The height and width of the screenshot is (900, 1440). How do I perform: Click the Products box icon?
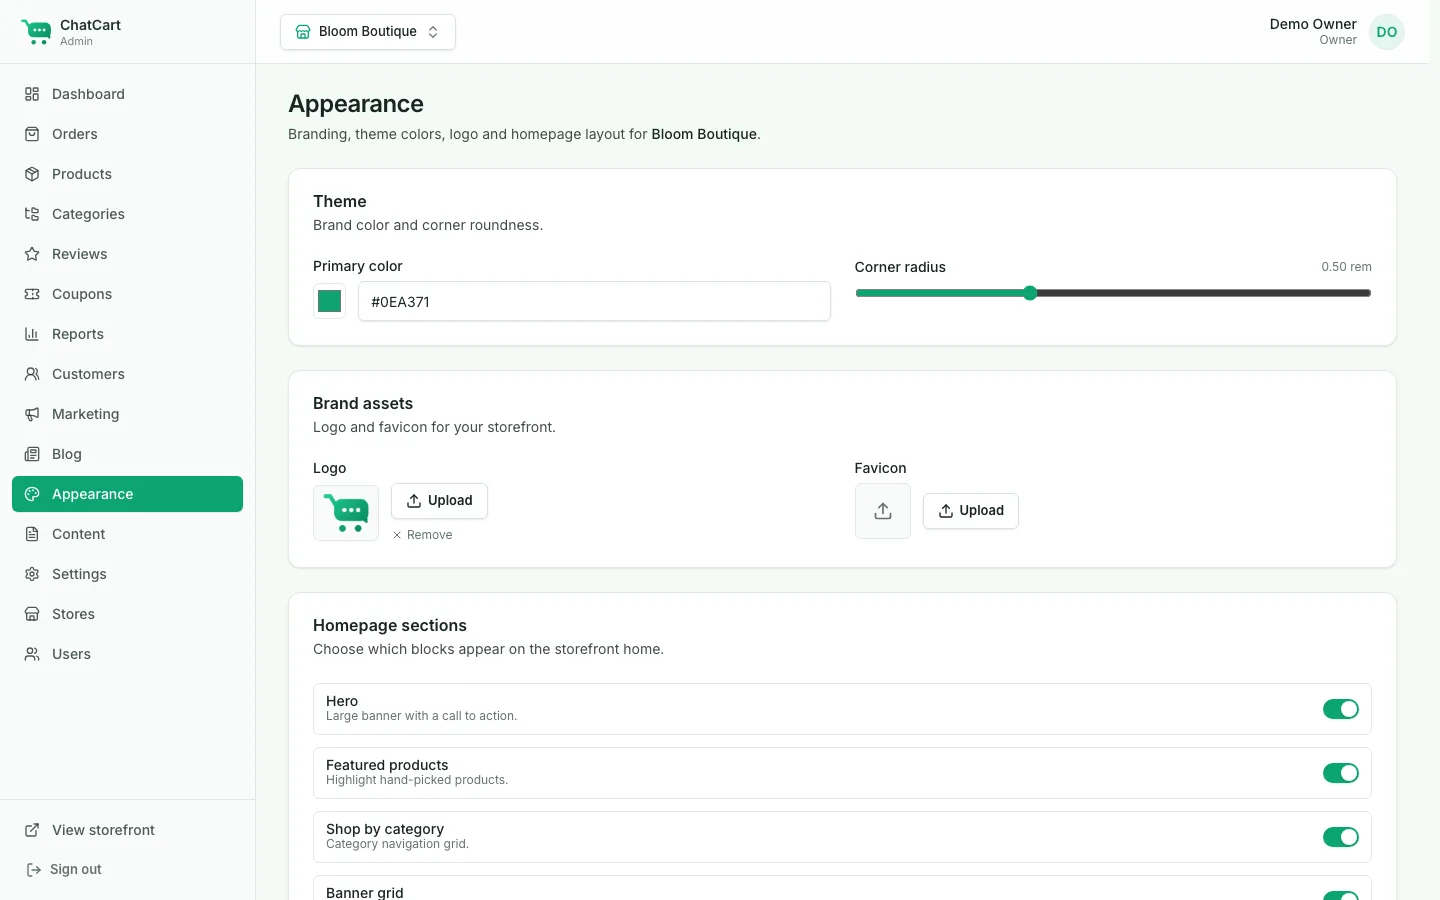pyautogui.click(x=32, y=174)
